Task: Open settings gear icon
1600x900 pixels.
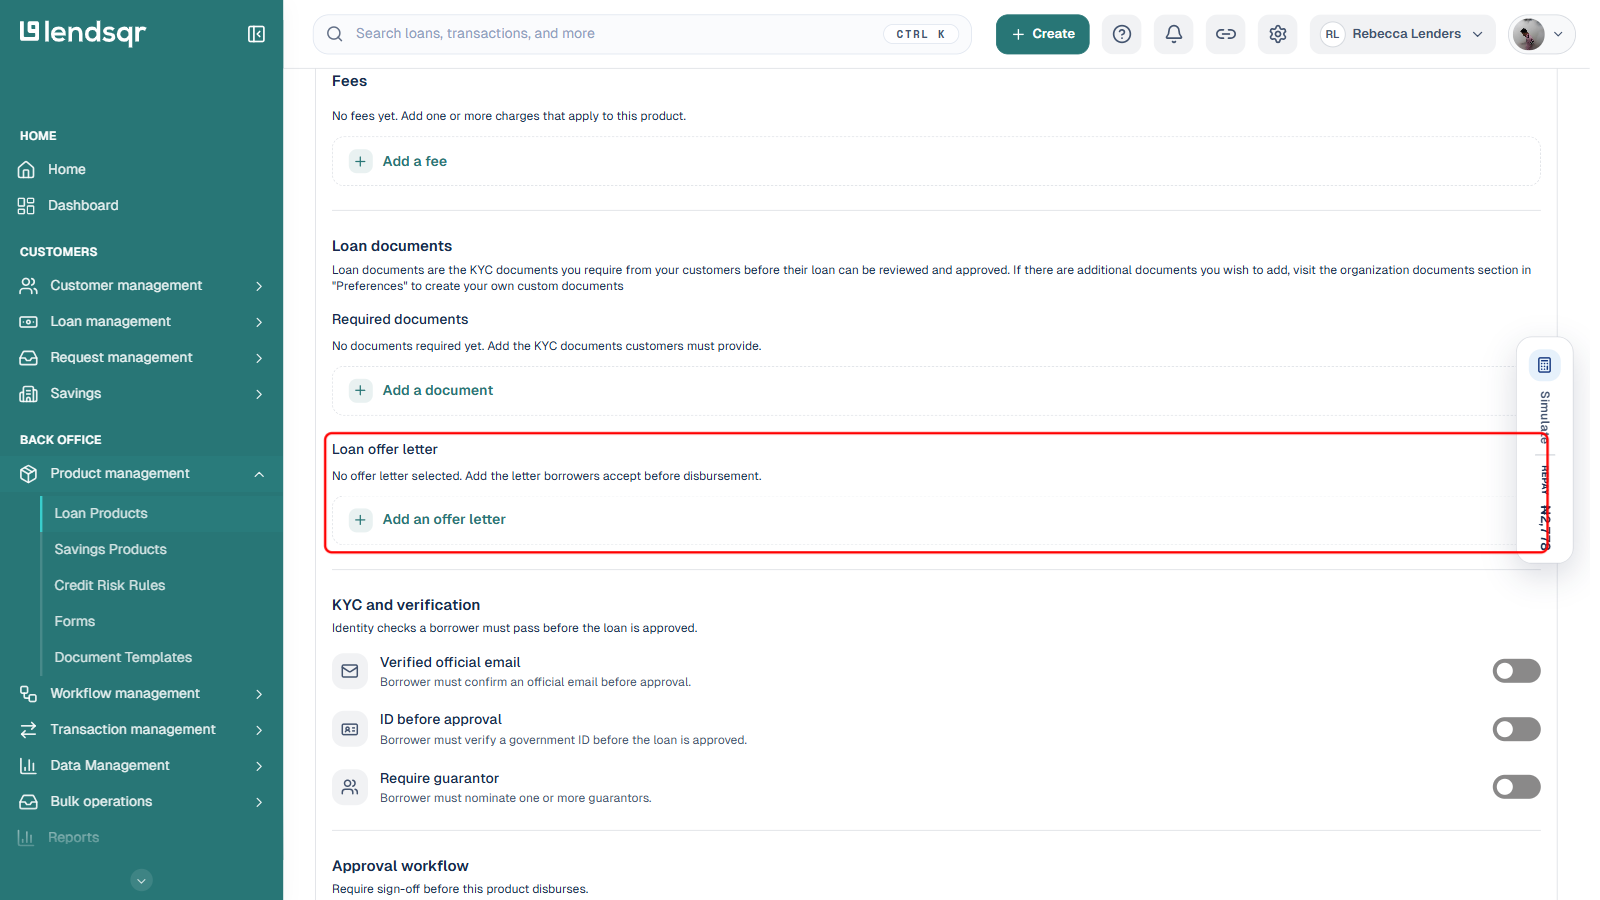Action: [x=1278, y=34]
